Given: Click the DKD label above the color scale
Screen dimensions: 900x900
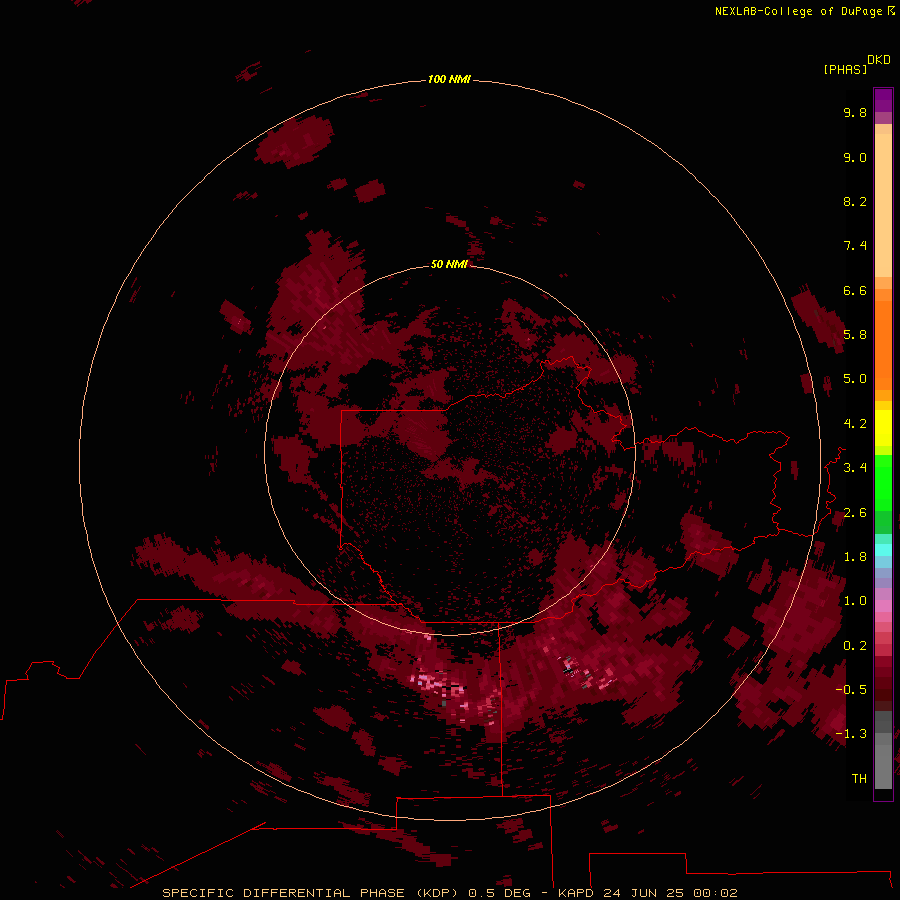Looking at the screenshot, I should [x=879, y=60].
